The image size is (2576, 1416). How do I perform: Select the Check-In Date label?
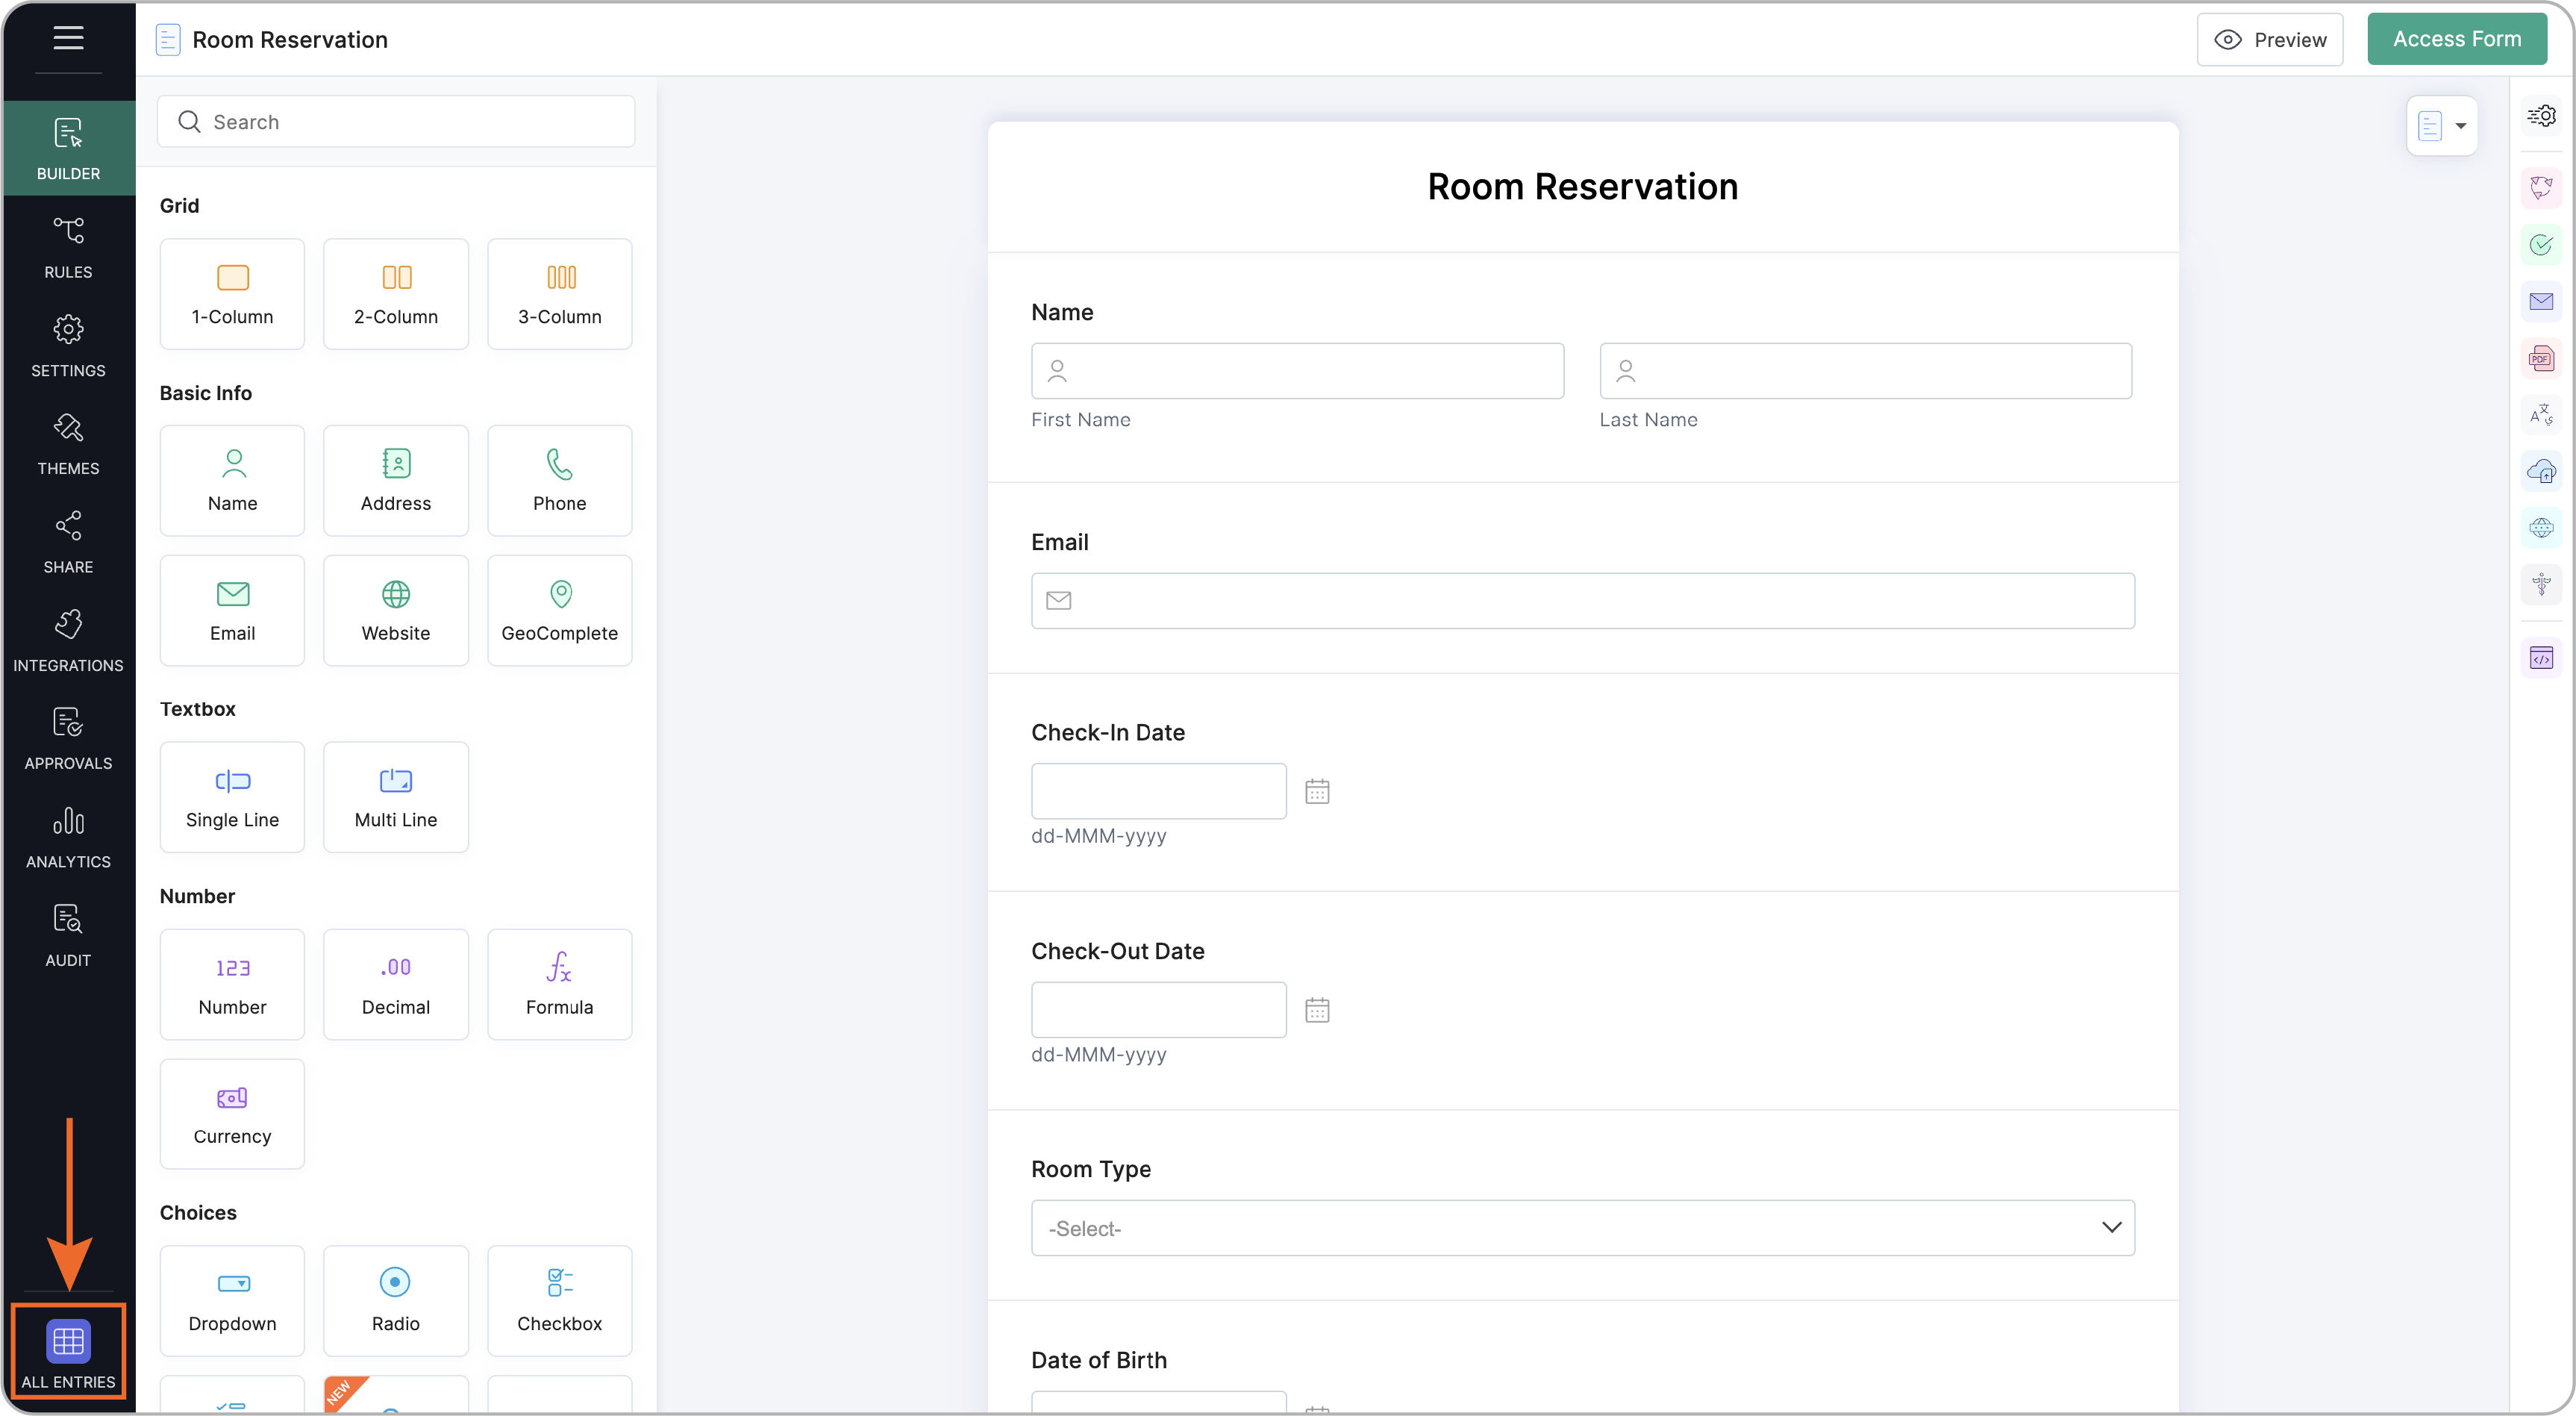coord(1107,732)
